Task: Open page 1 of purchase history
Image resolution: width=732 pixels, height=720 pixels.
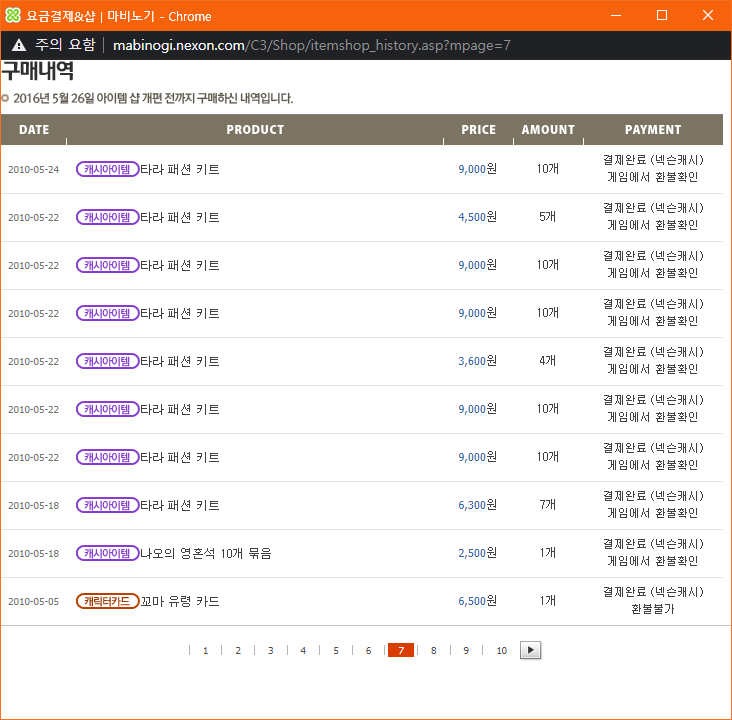Action: click(x=205, y=650)
